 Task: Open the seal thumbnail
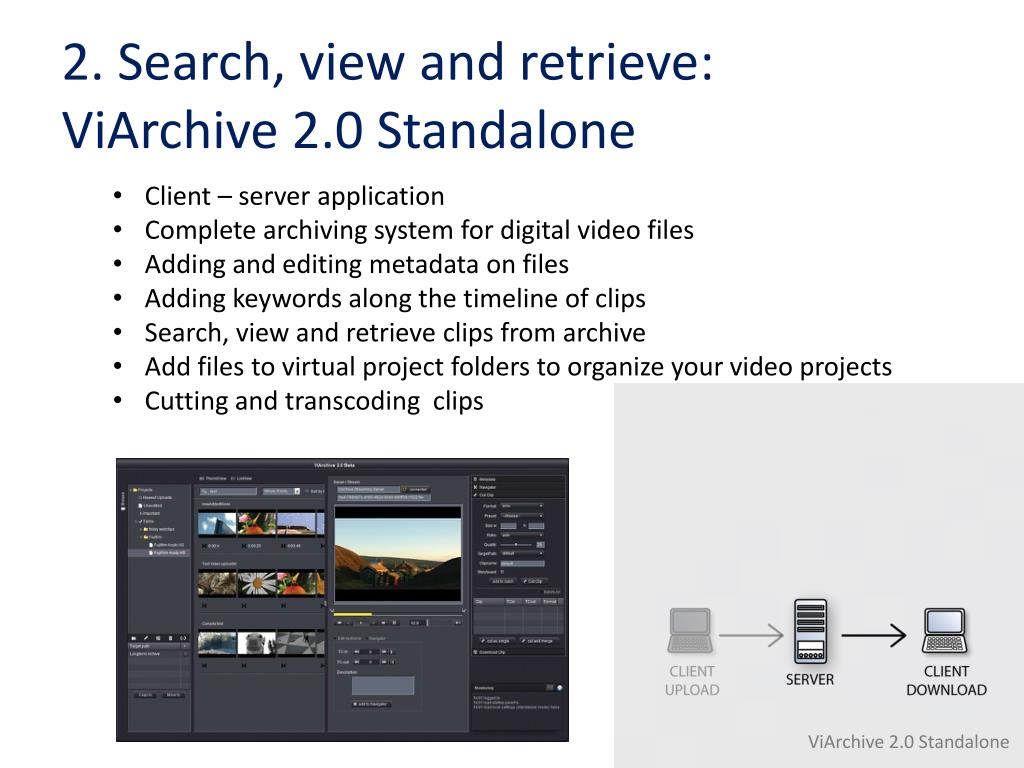click(x=257, y=643)
